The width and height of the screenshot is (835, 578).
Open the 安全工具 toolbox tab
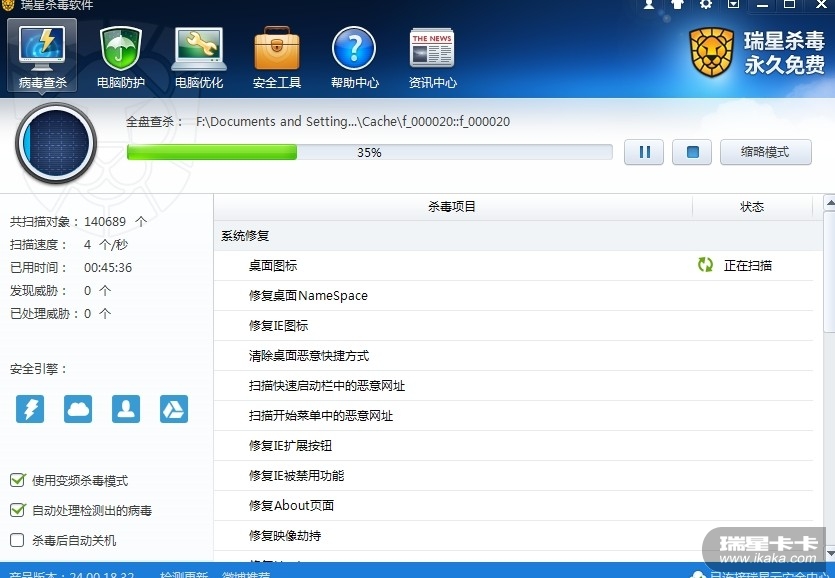(277, 57)
